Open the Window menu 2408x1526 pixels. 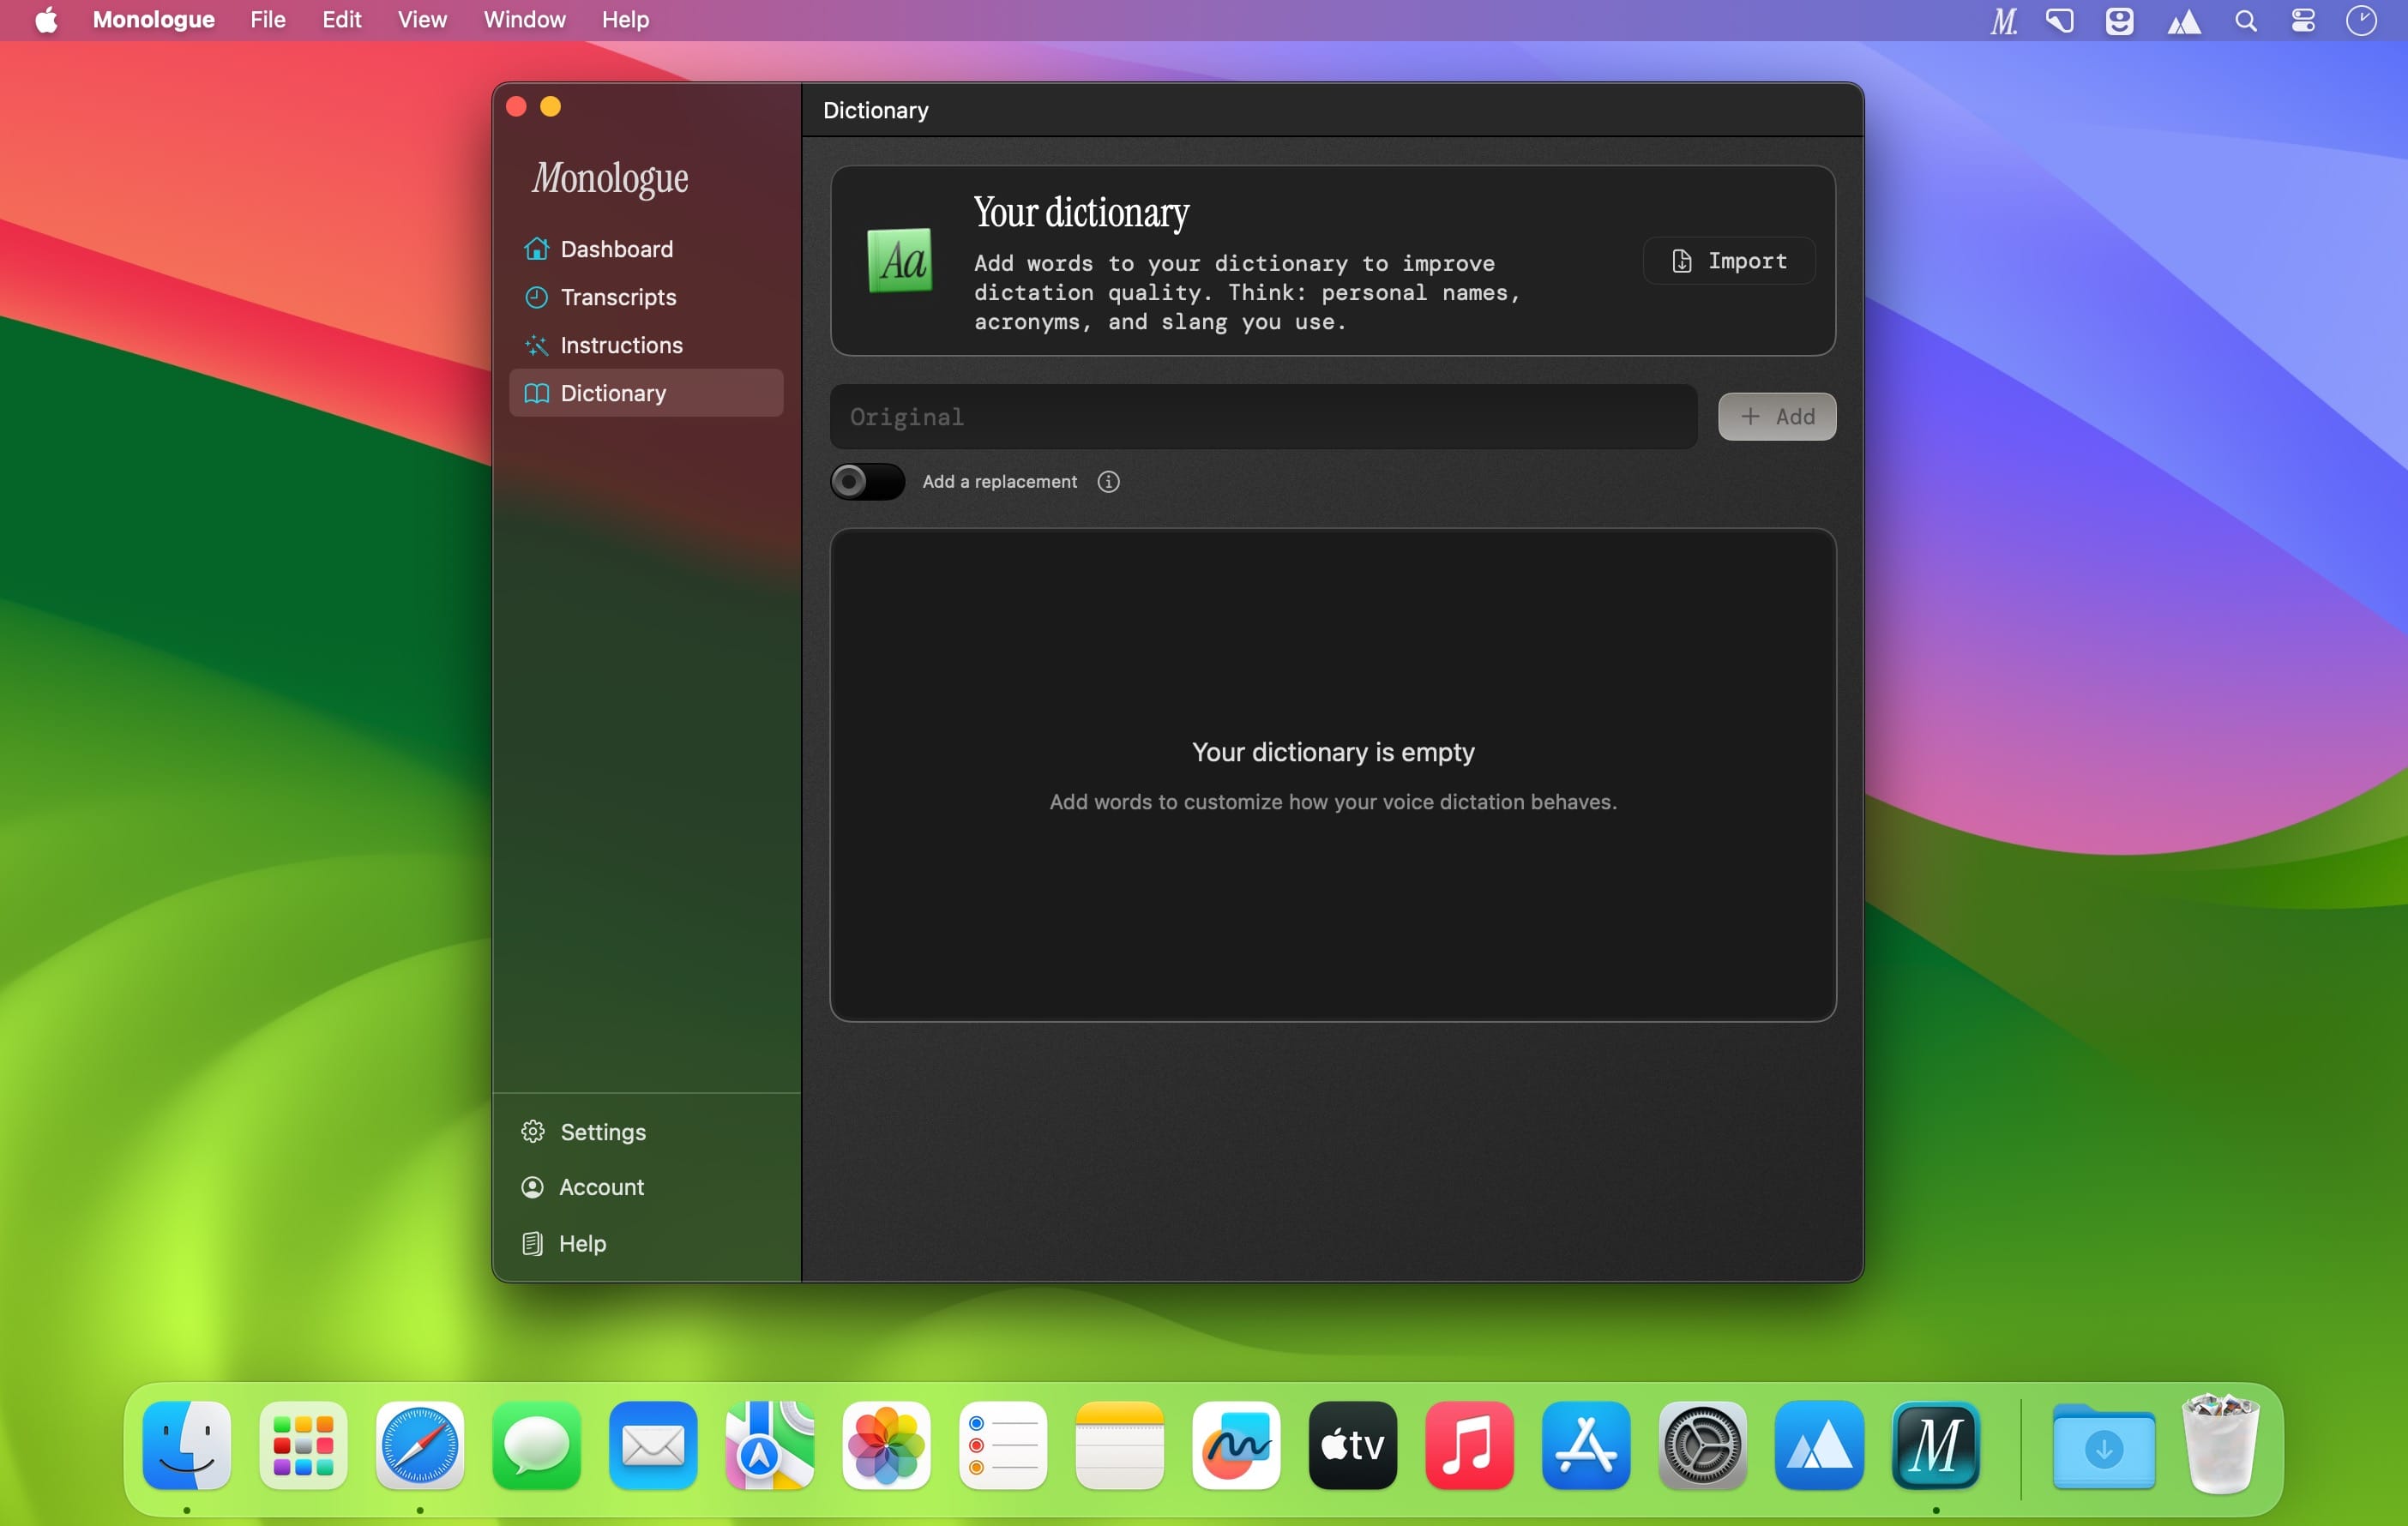524,20
